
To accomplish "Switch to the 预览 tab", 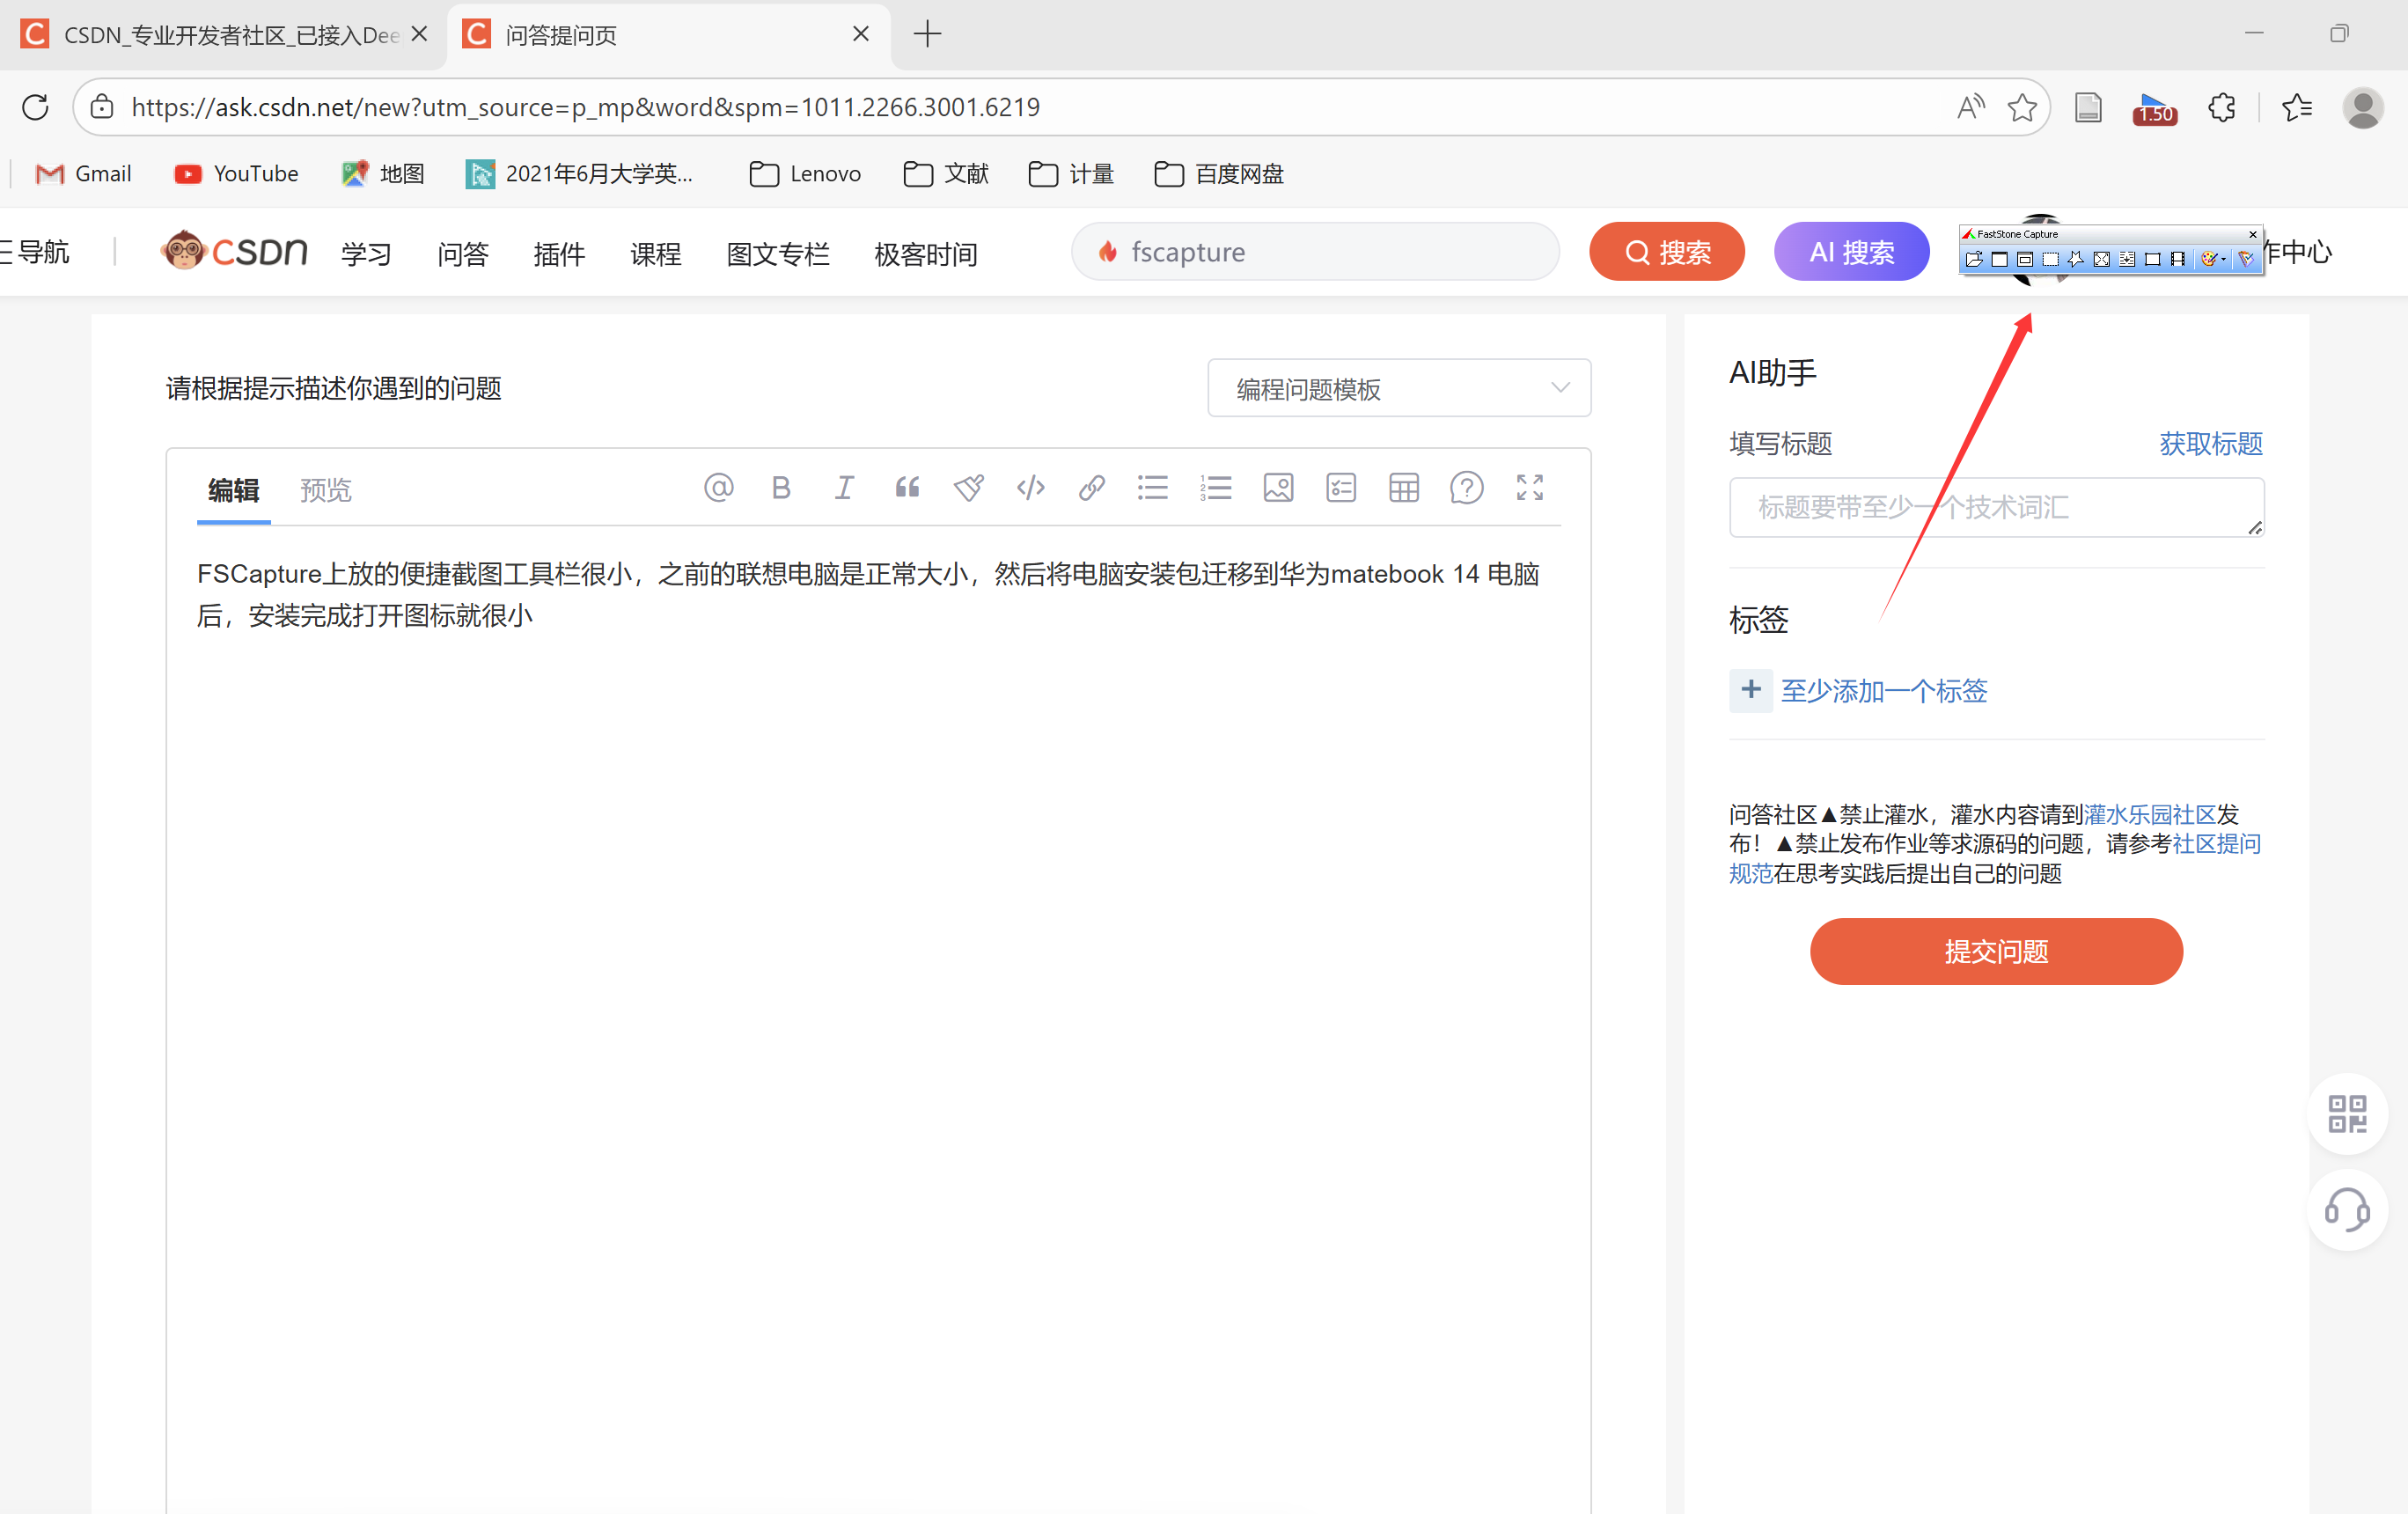I will [x=325, y=490].
